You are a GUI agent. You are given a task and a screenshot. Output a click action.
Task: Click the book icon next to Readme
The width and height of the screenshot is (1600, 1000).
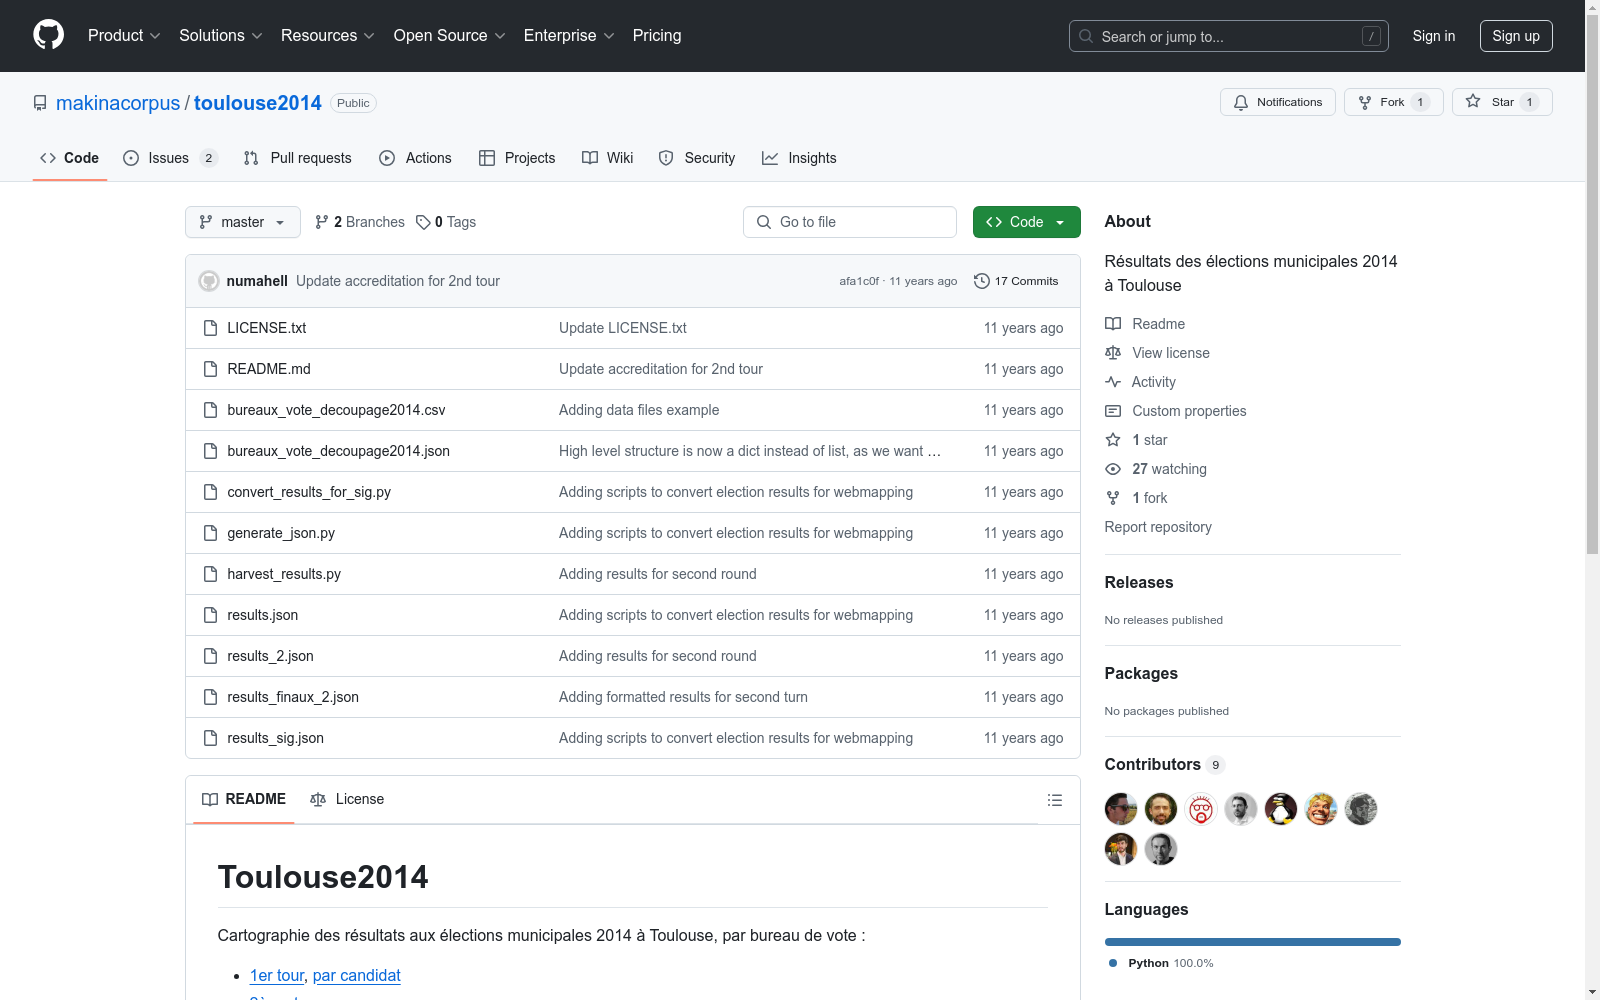[x=1113, y=324]
